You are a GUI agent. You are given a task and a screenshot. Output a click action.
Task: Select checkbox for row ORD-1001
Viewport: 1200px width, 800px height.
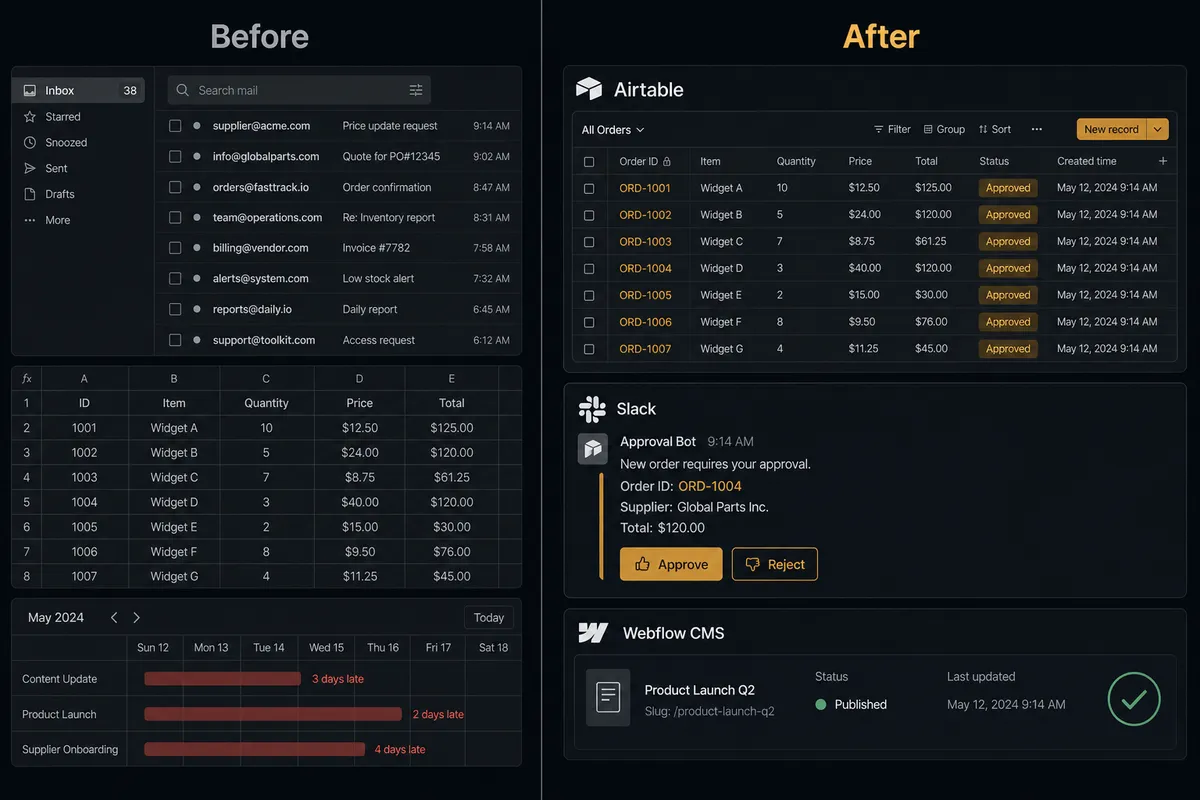589,188
